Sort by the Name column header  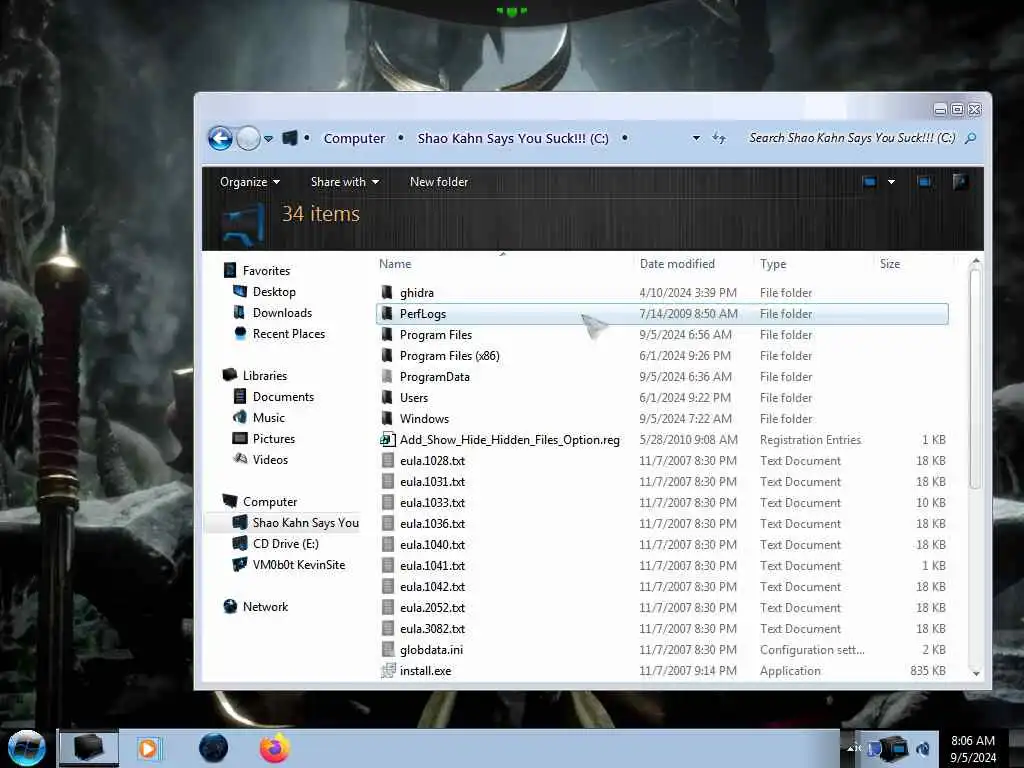pyautogui.click(x=395, y=264)
